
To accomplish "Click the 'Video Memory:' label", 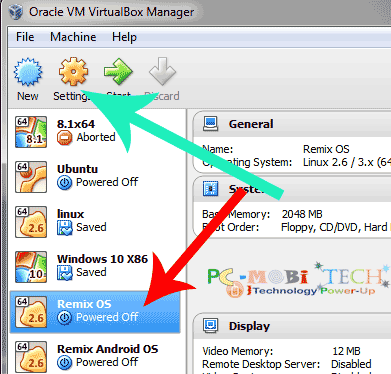I will [x=237, y=351].
